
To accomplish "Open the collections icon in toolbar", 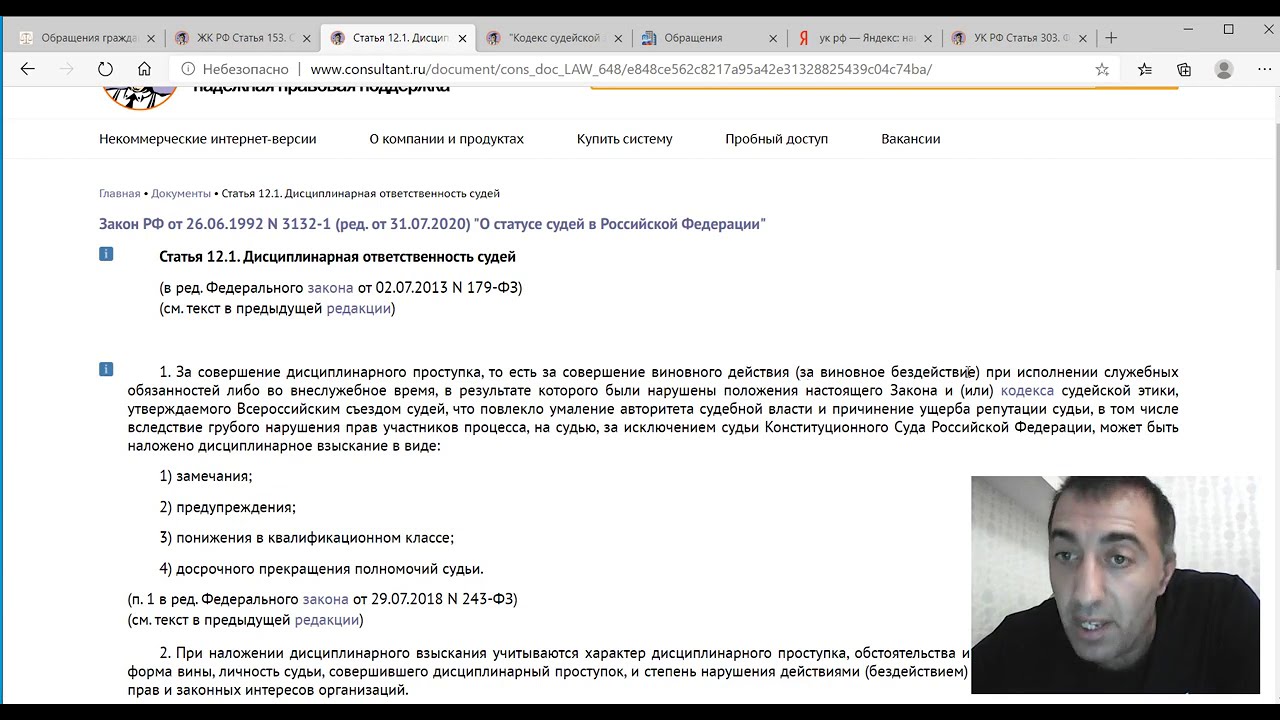I will pyautogui.click(x=1184, y=69).
